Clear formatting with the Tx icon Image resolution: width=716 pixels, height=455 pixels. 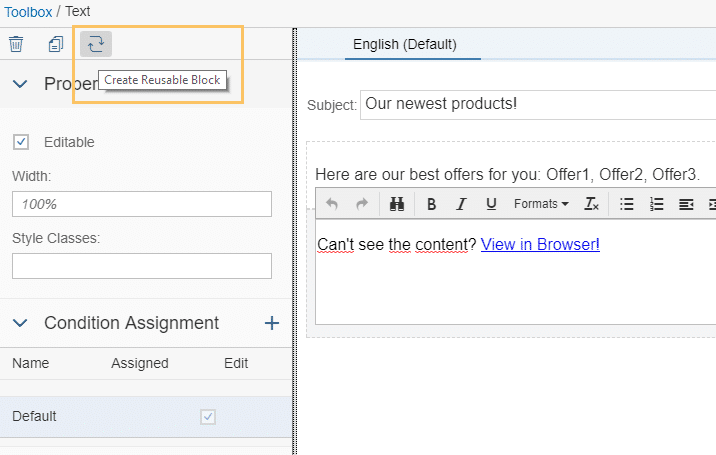coord(591,204)
